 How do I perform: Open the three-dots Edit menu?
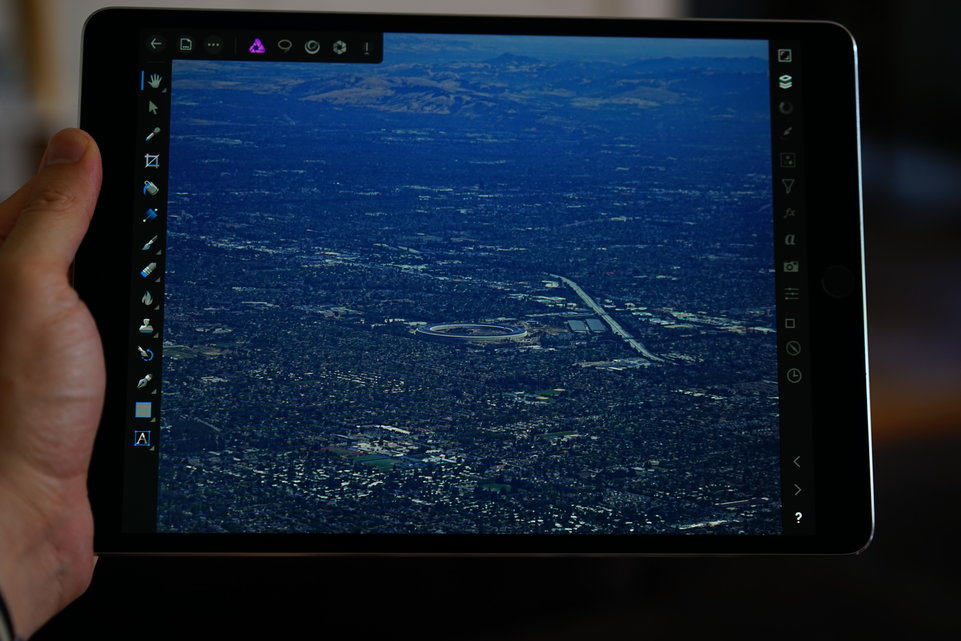(213, 45)
